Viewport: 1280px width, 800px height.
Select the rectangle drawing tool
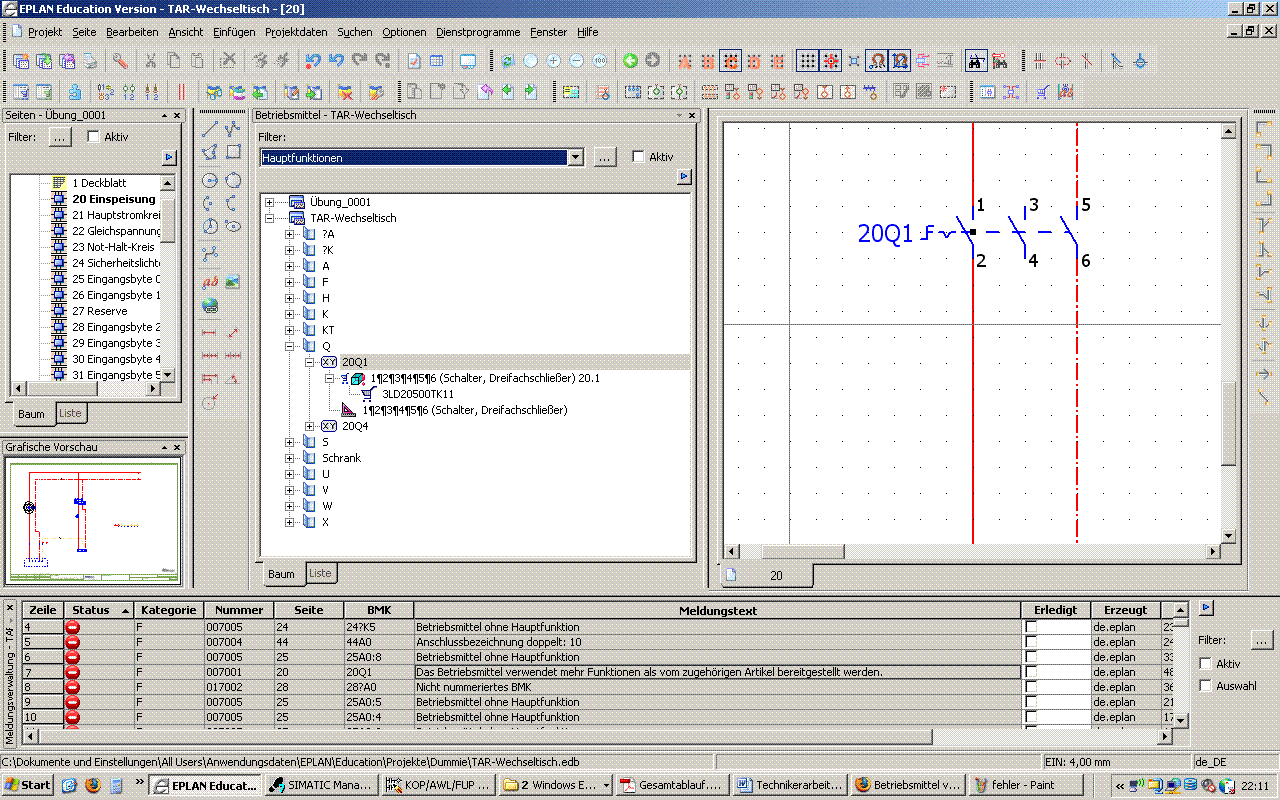point(233,153)
